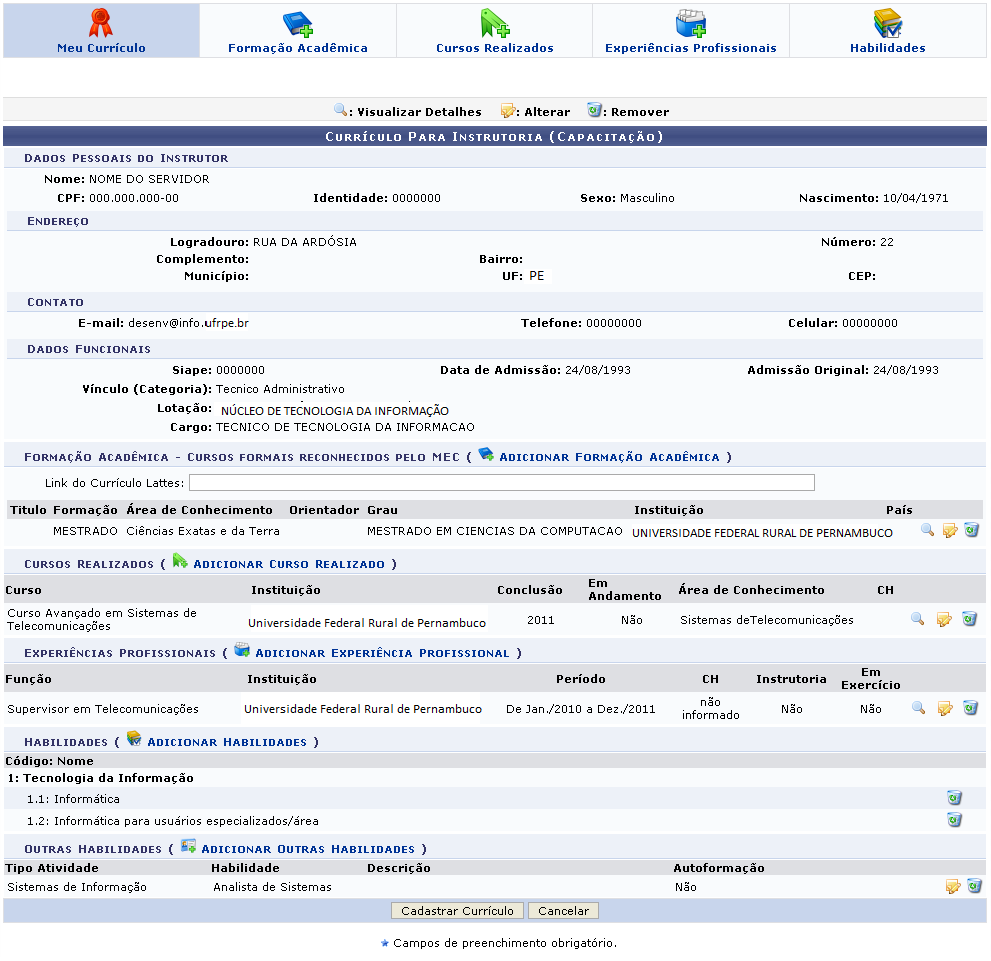Open the Meu Currículo tab
991x961 pixels.
101,31
